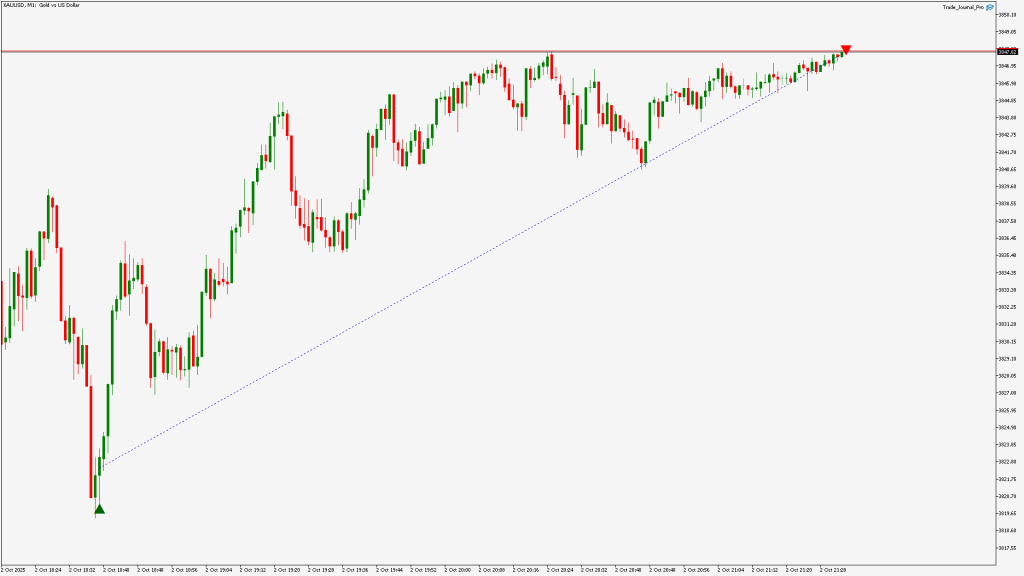Screen dimensions: 1024x576
Task: Click the green buy arrow marker
Action: coord(99,511)
